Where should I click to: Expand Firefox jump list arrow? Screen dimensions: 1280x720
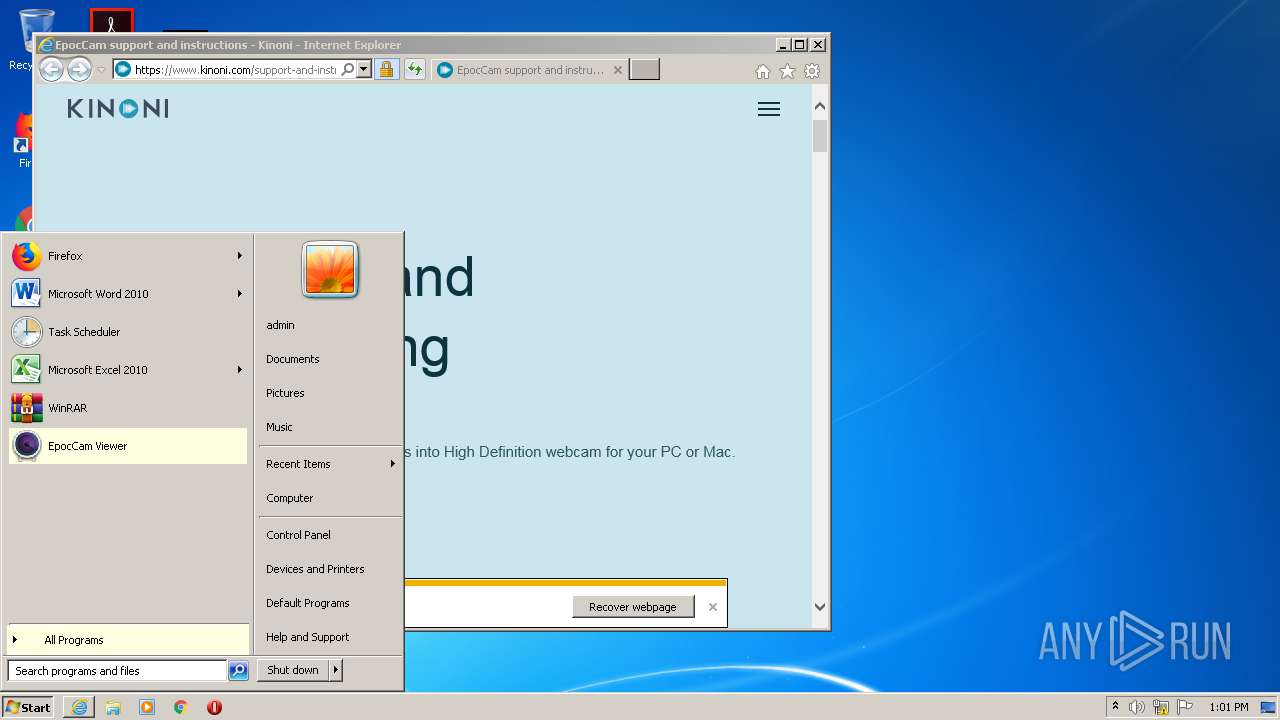point(240,256)
